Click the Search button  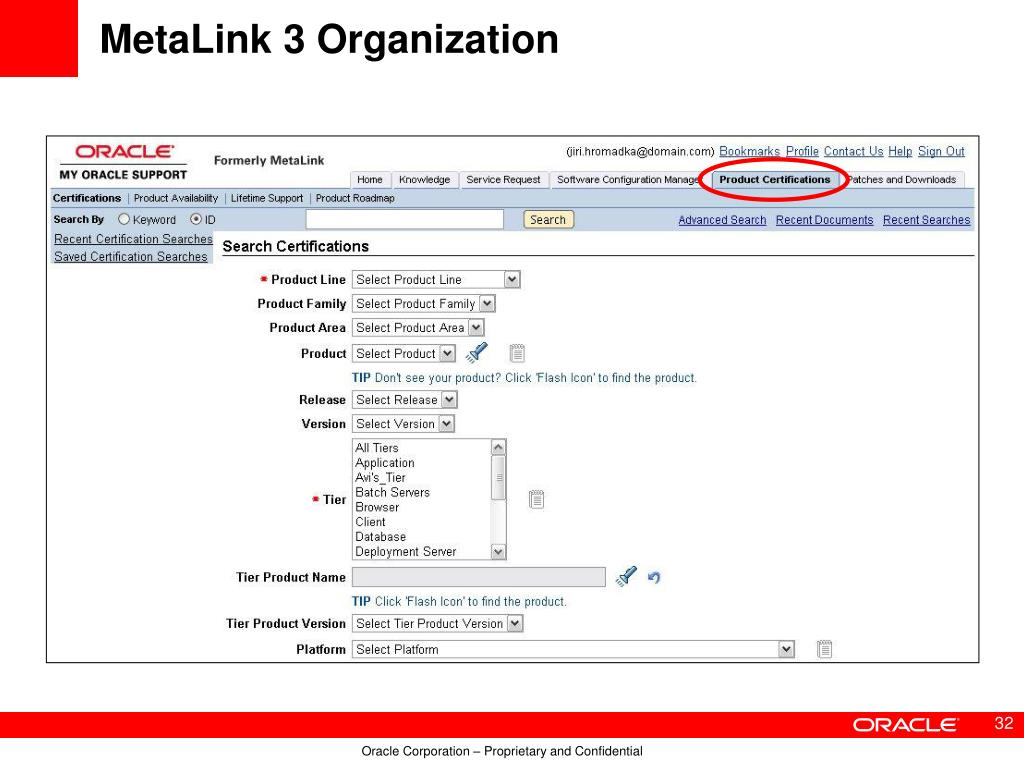pos(548,219)
